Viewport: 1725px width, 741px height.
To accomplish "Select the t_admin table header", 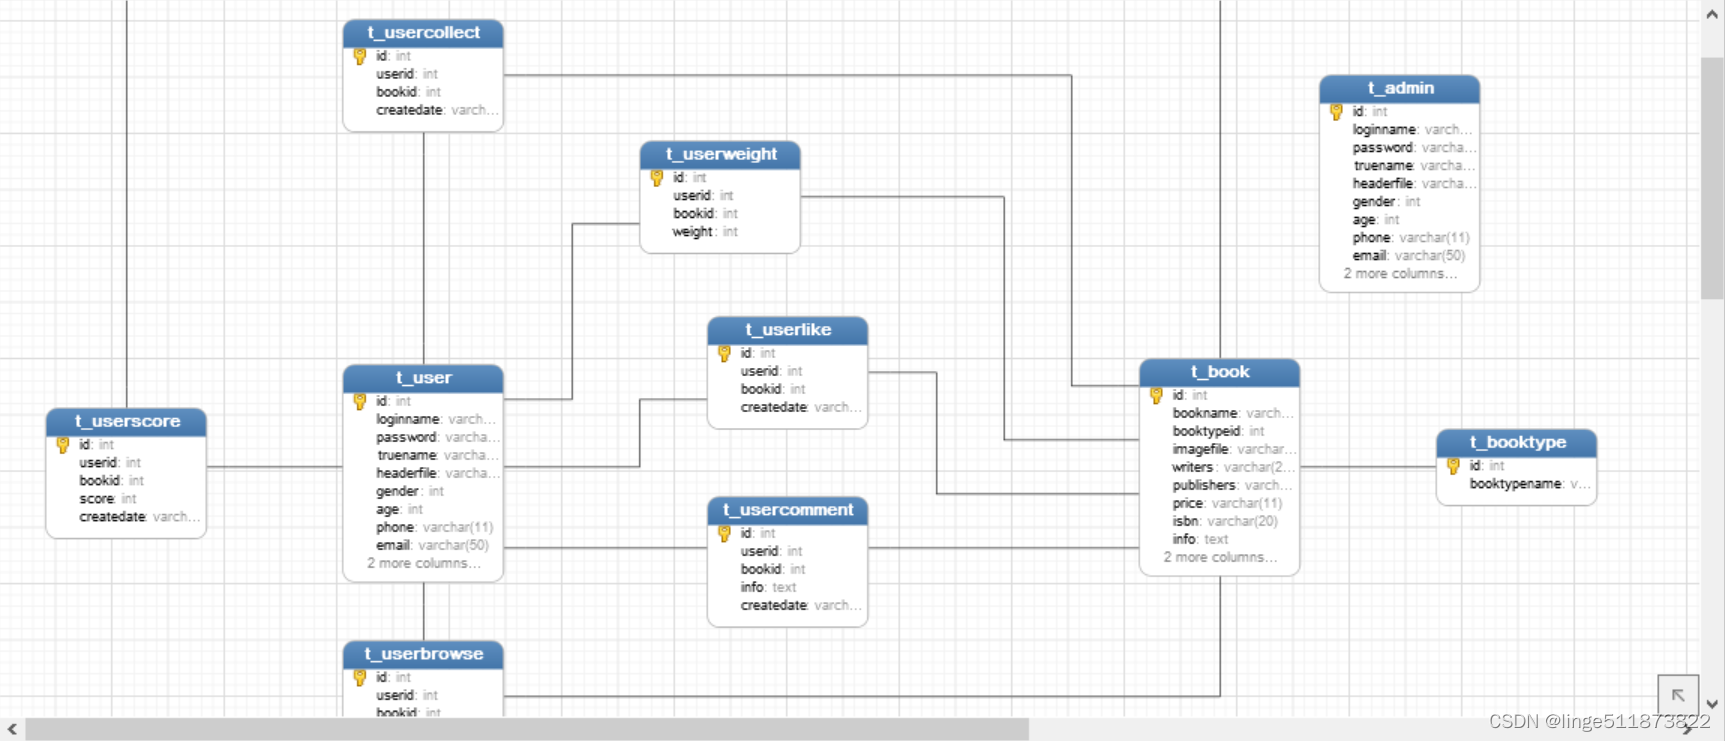I will [x=1400, y=88].
